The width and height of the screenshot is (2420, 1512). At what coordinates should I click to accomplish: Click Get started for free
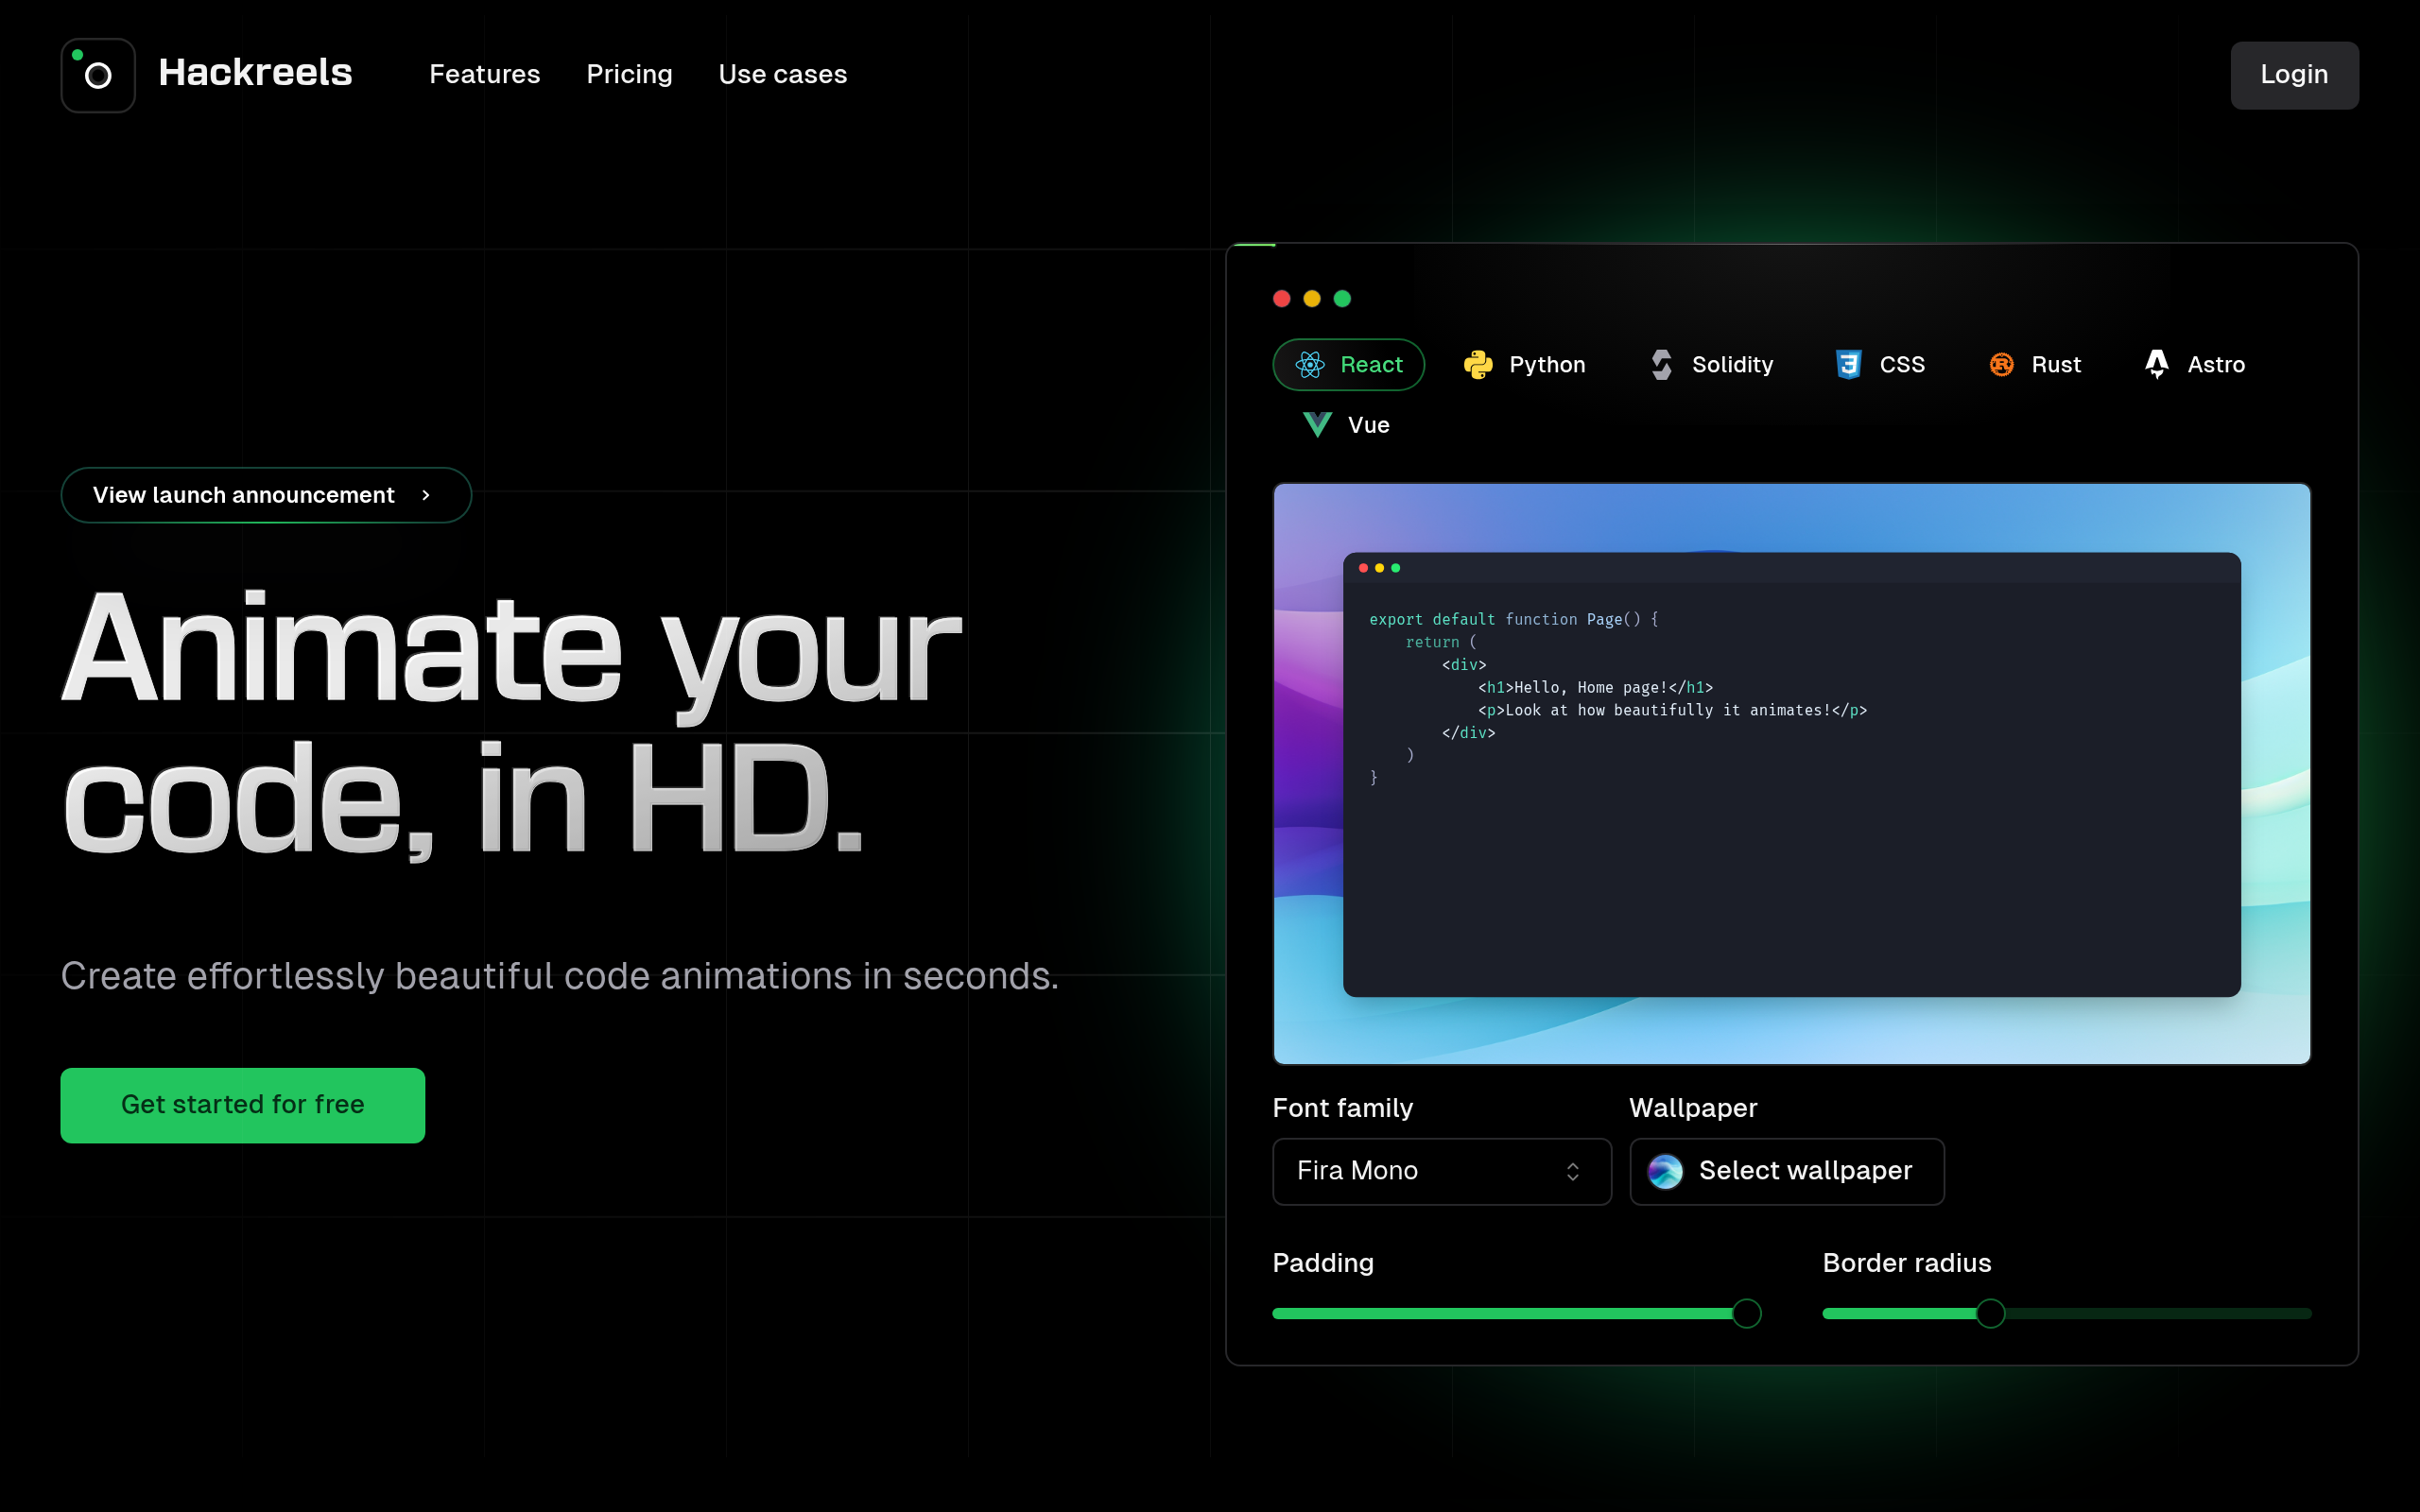pos(243,1105)
